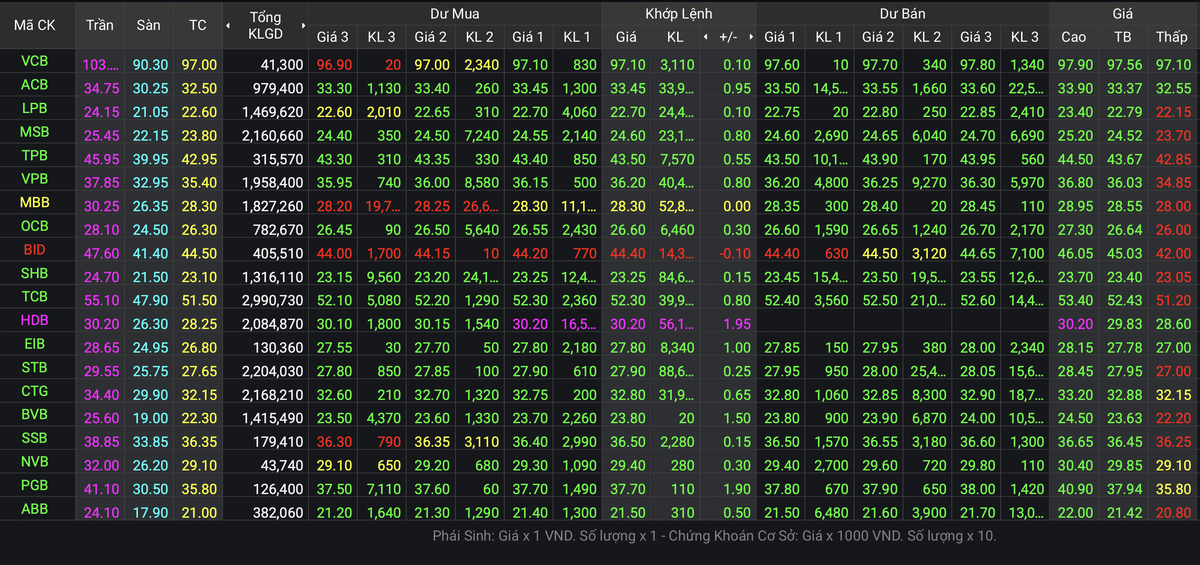Select the TC column header
Screen dimensions: 1200x565
pos(197,24)
